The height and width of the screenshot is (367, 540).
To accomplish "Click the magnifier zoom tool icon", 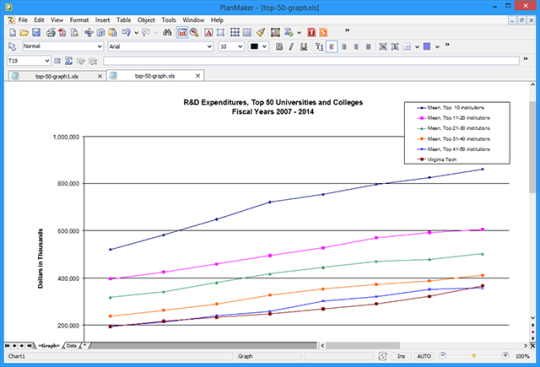I will (x=194, y=32).
